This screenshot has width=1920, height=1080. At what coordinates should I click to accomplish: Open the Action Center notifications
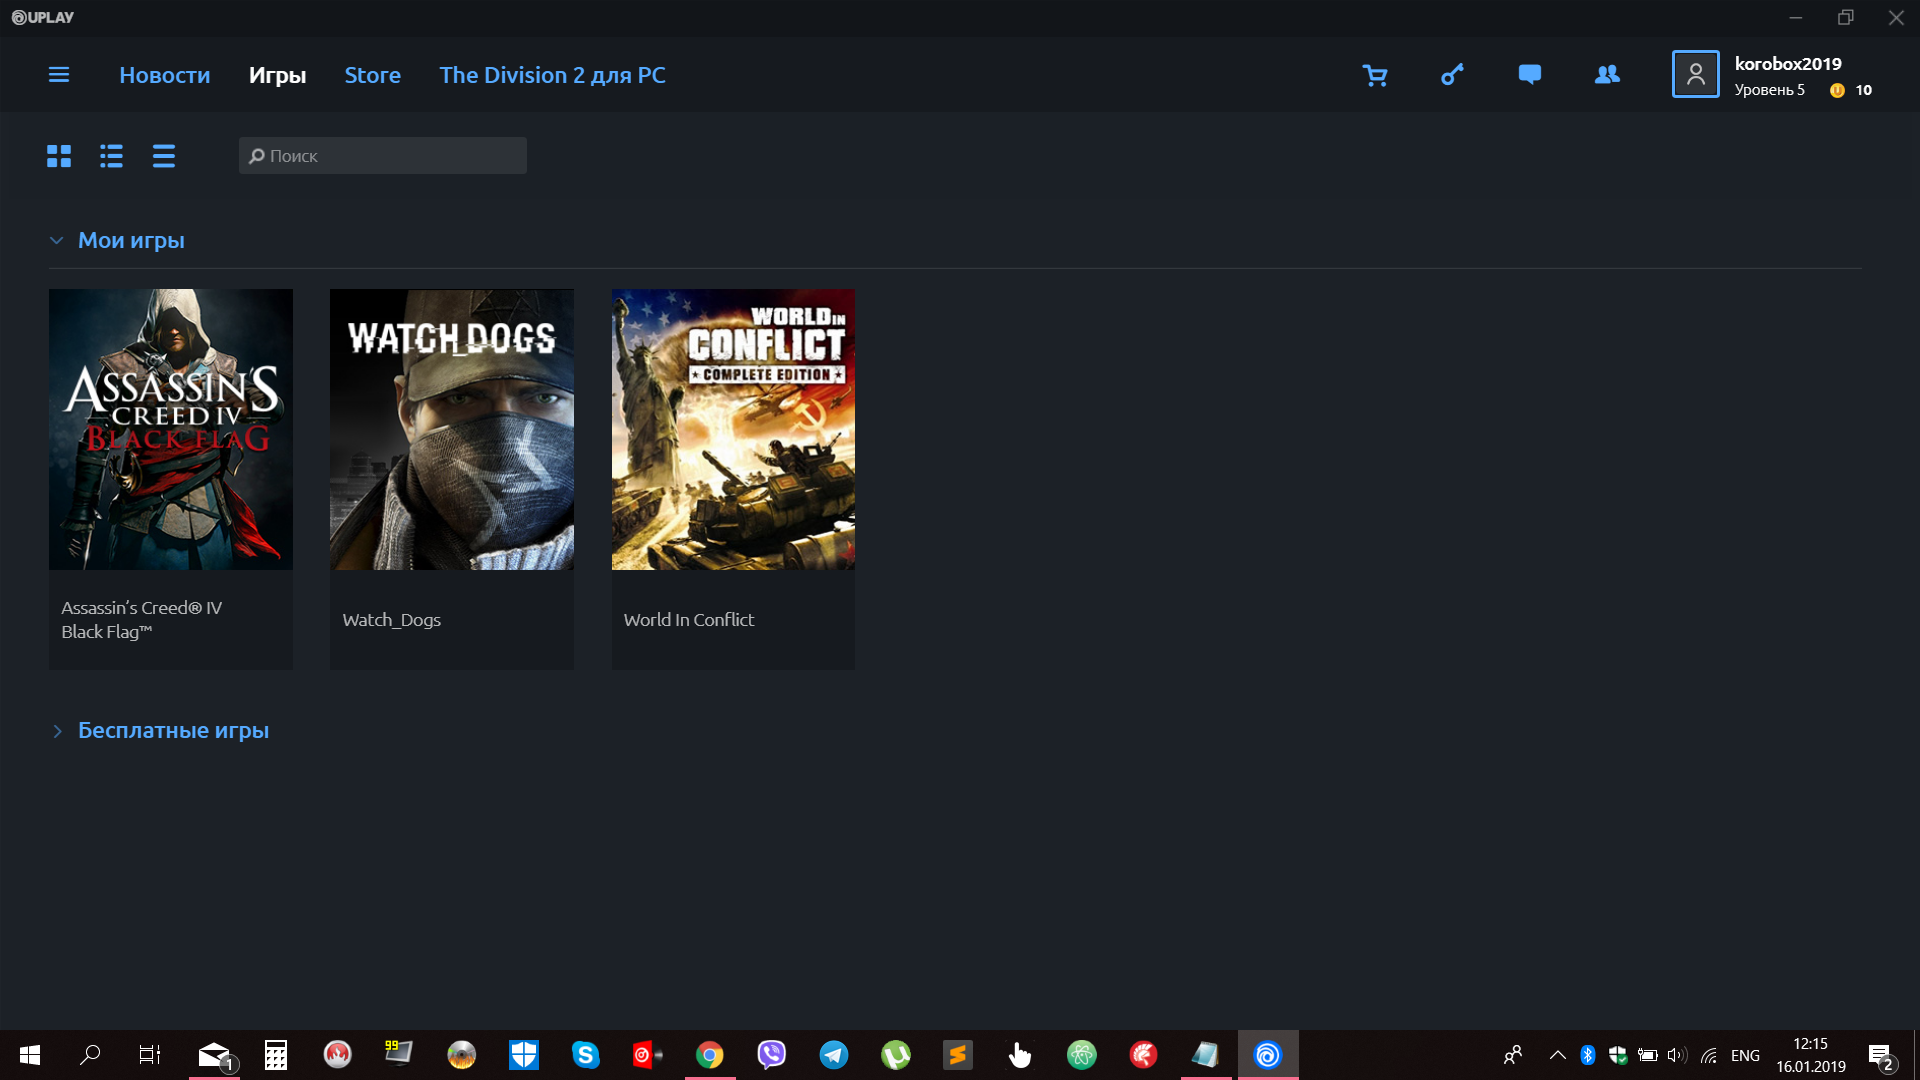pos(1881,1055)
